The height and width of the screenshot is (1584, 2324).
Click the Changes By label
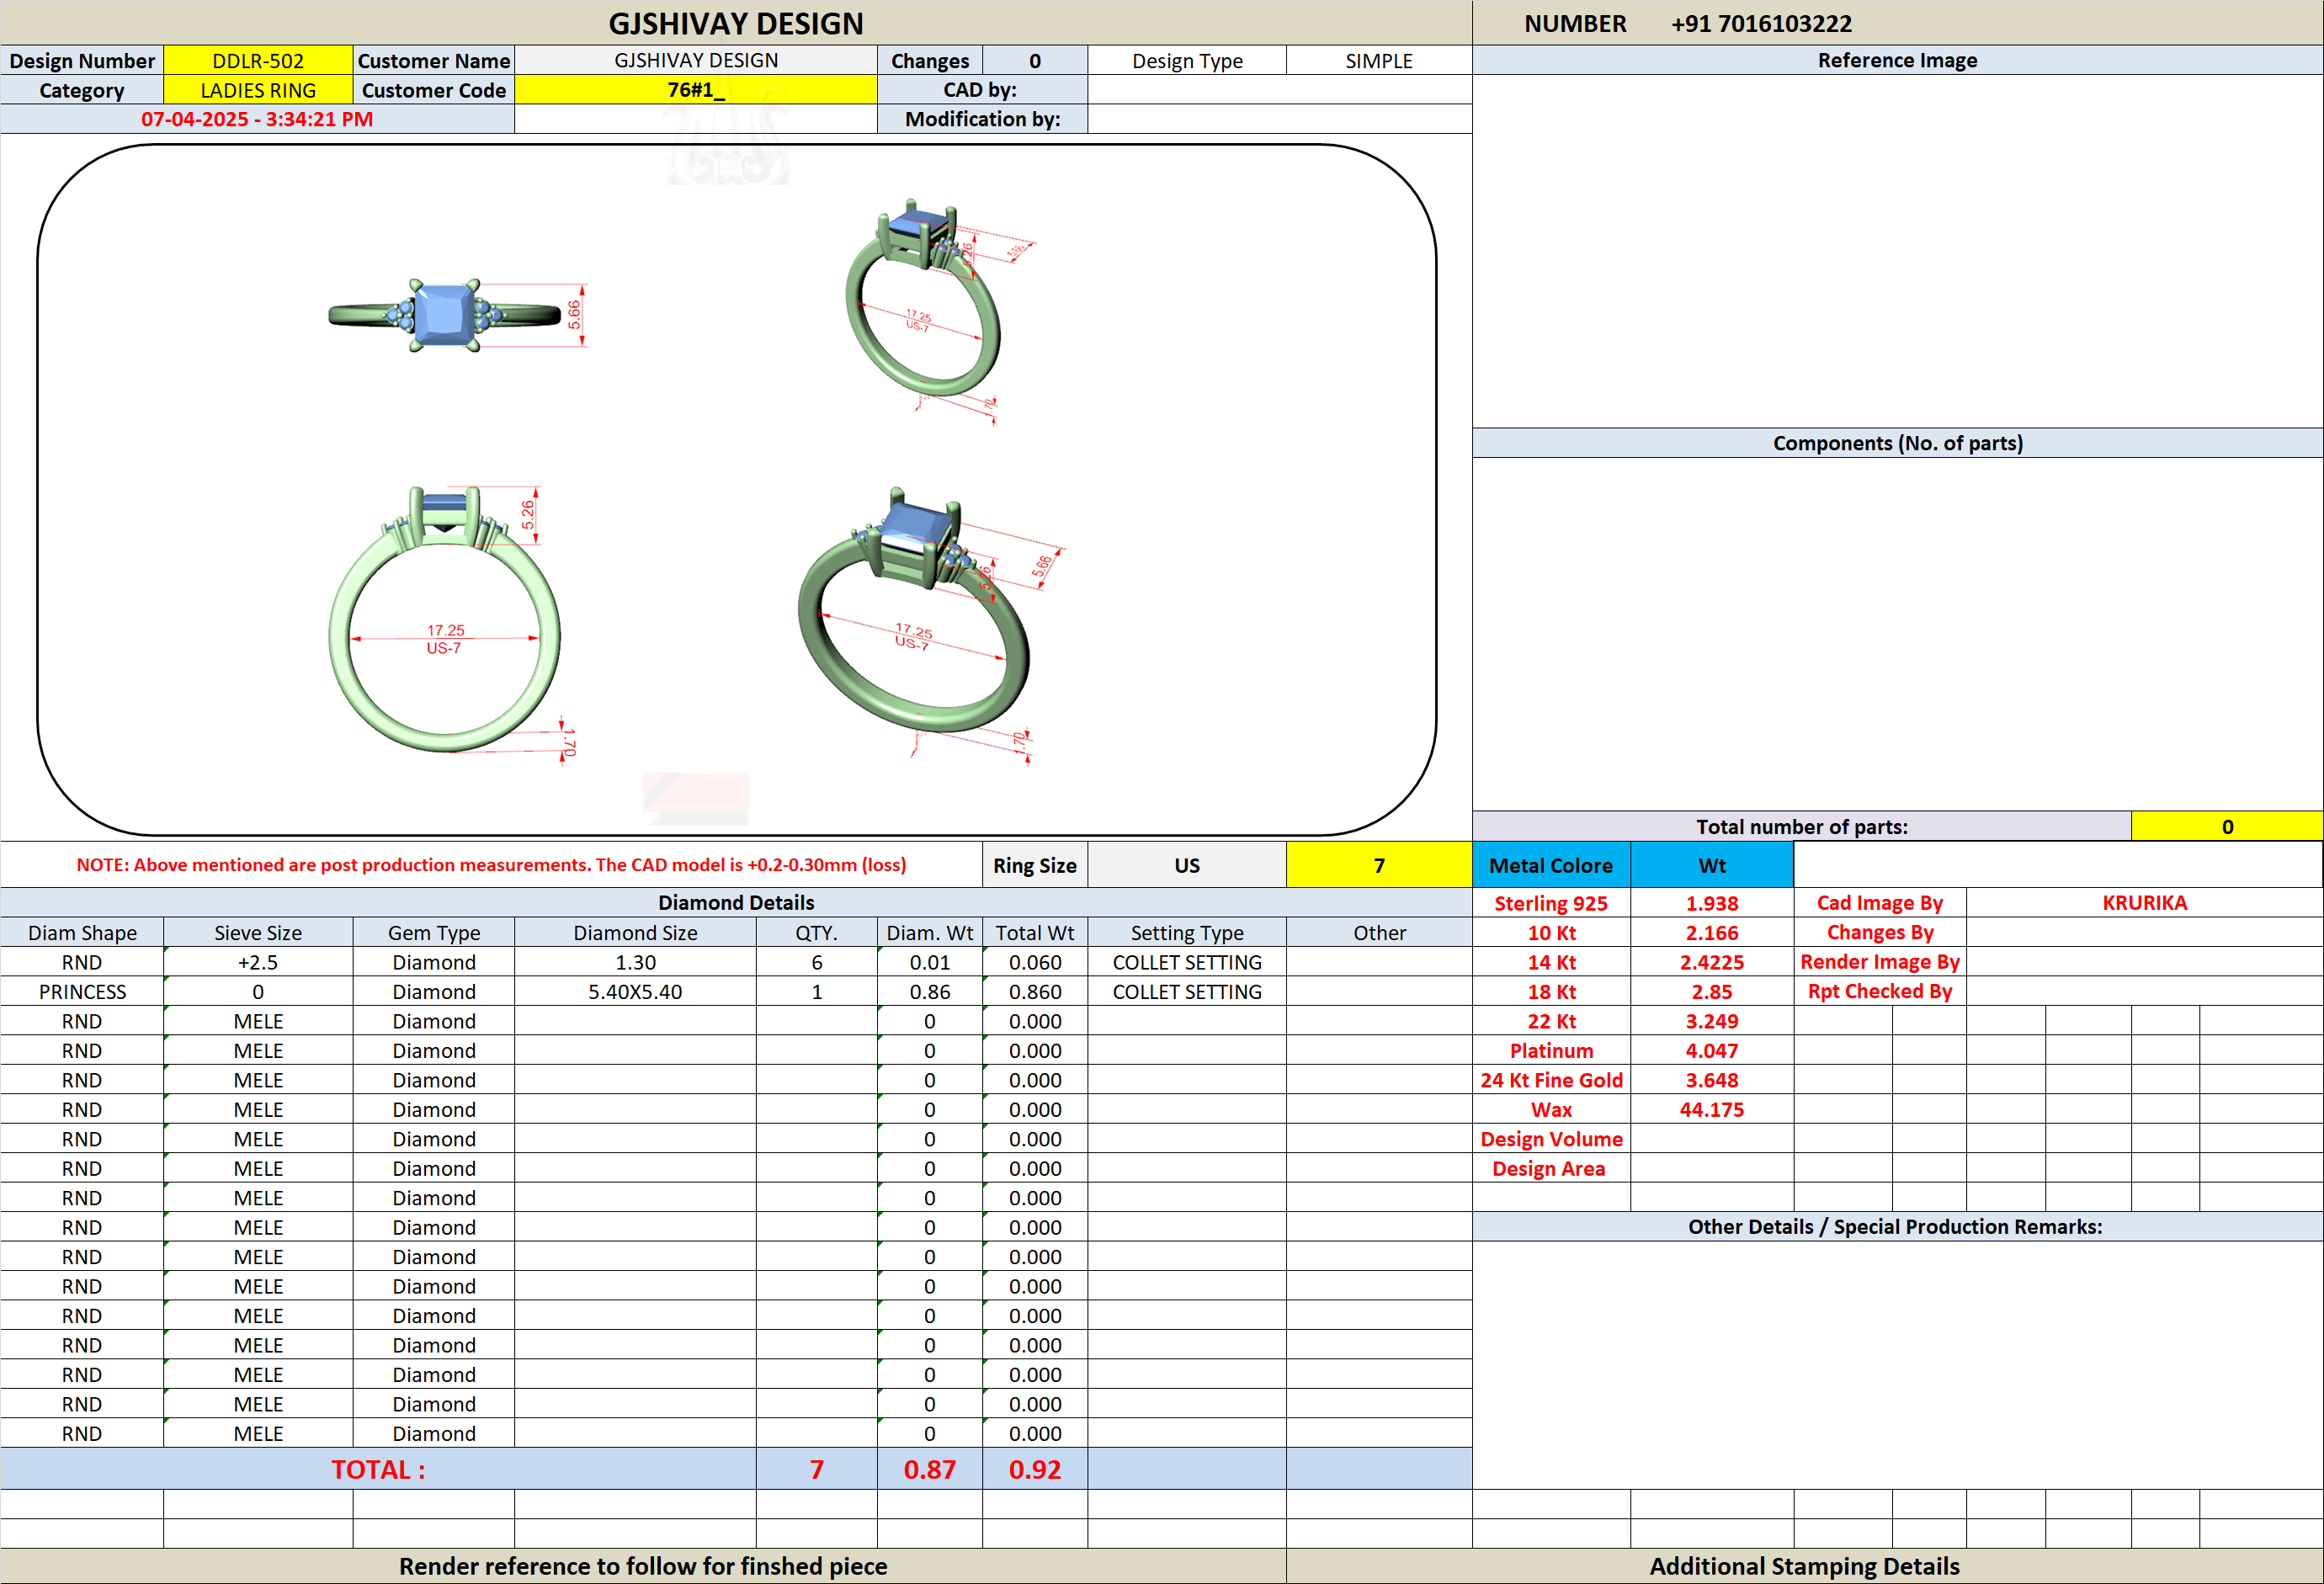1880,932
